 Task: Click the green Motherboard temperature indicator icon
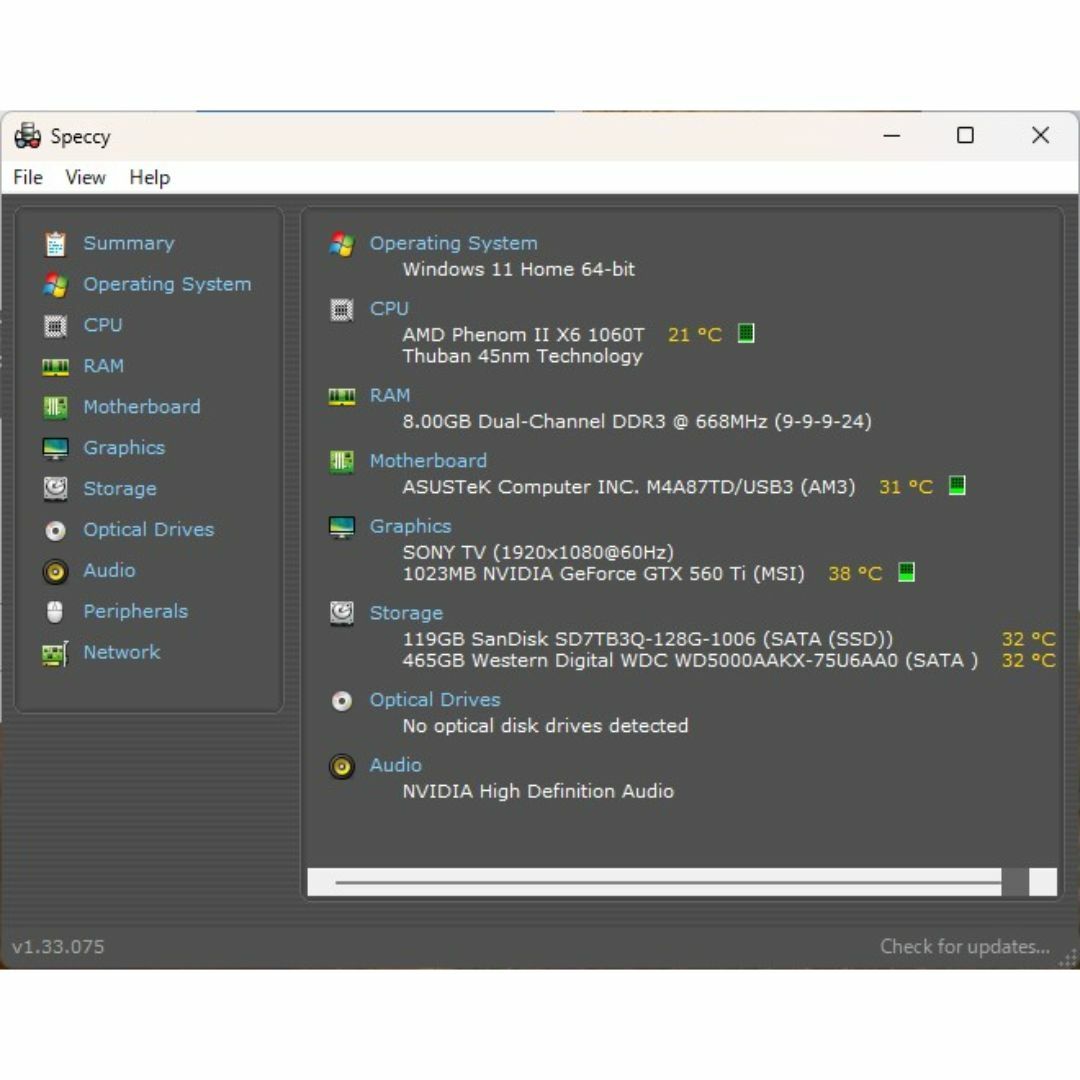click(957, 486)
